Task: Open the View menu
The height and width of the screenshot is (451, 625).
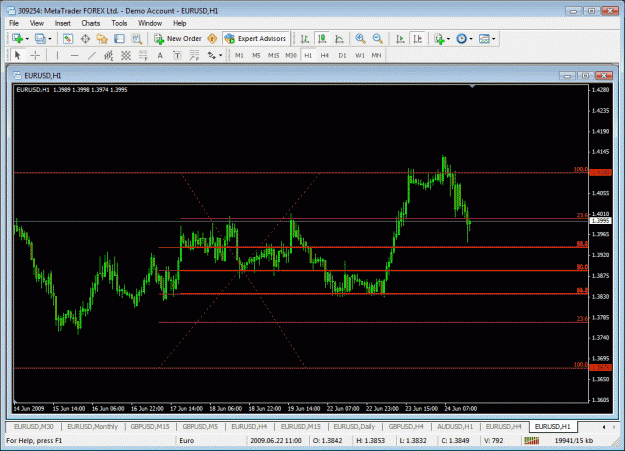Action: click(x=37, y=23)
